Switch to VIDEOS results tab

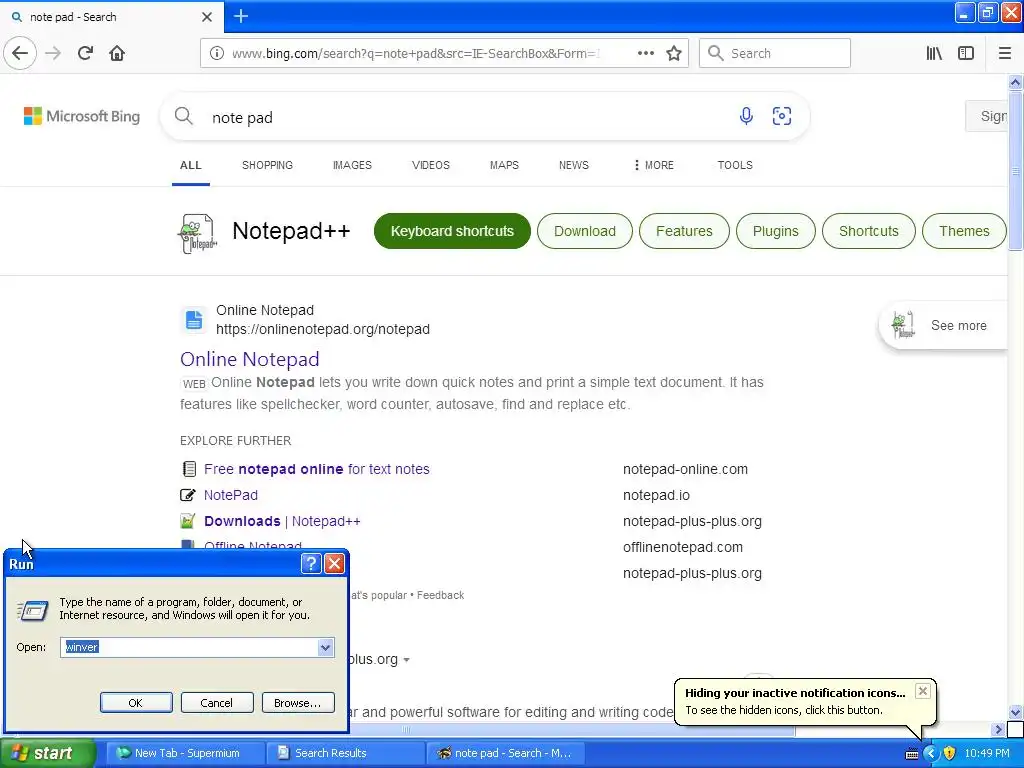point(430,165)
